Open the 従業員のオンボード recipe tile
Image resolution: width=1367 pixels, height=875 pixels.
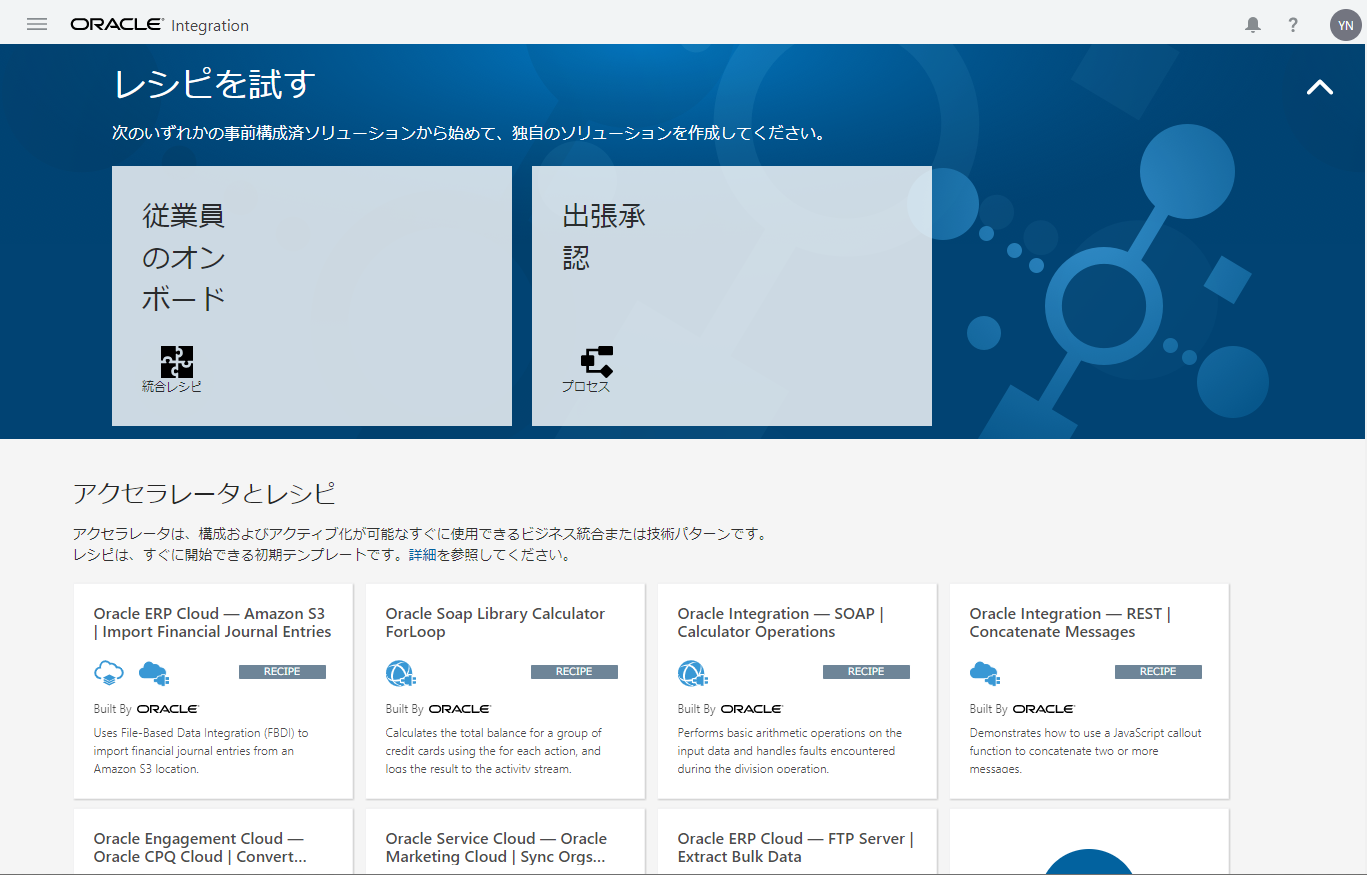pos(311,295)
